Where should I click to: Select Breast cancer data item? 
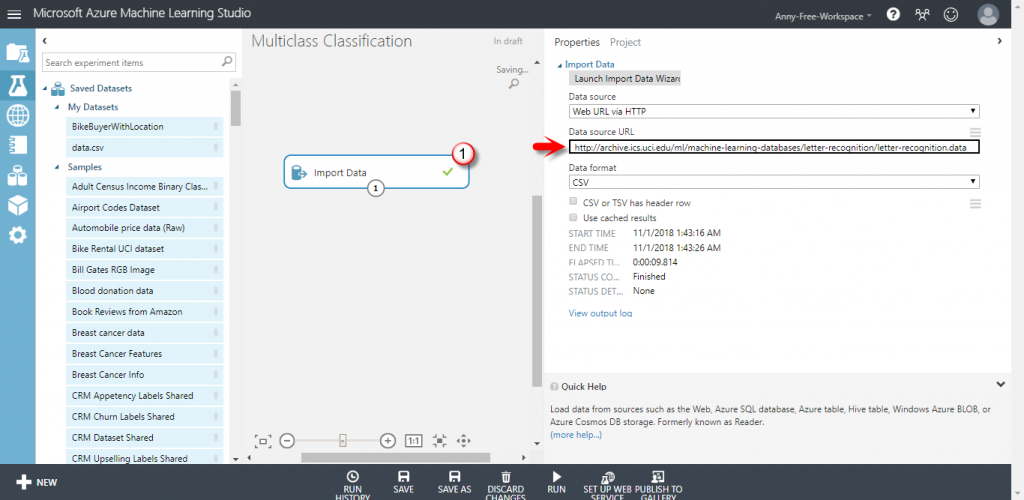click(x=144, y=333)
